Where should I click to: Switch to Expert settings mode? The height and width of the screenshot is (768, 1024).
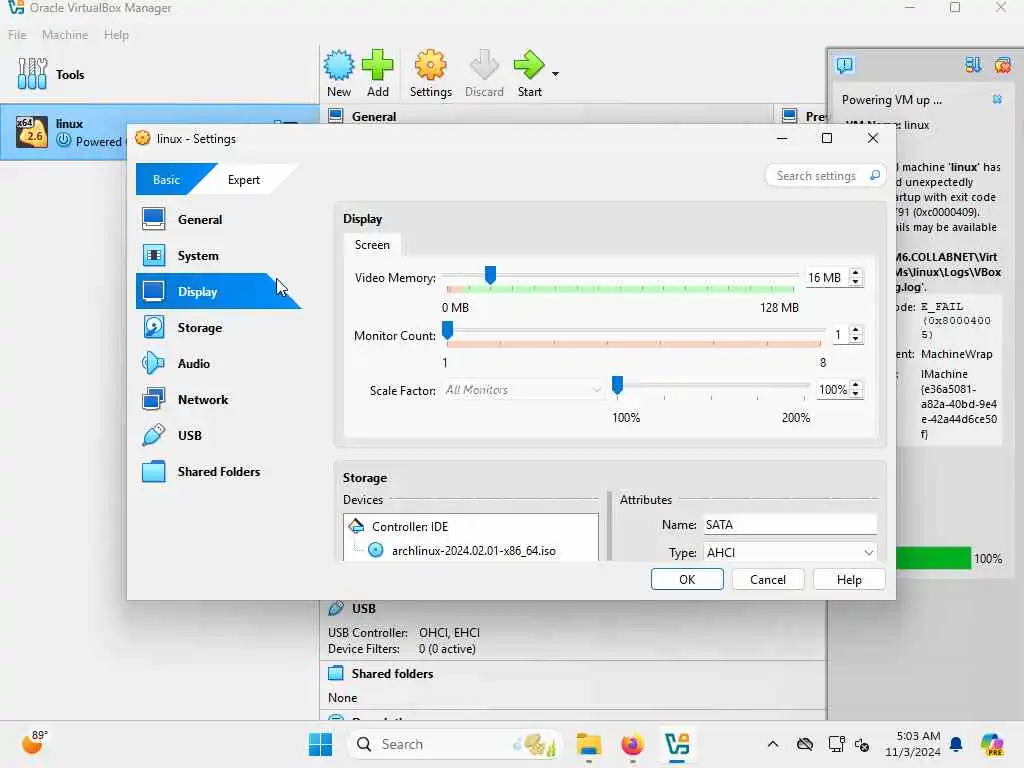click(244, 180)
